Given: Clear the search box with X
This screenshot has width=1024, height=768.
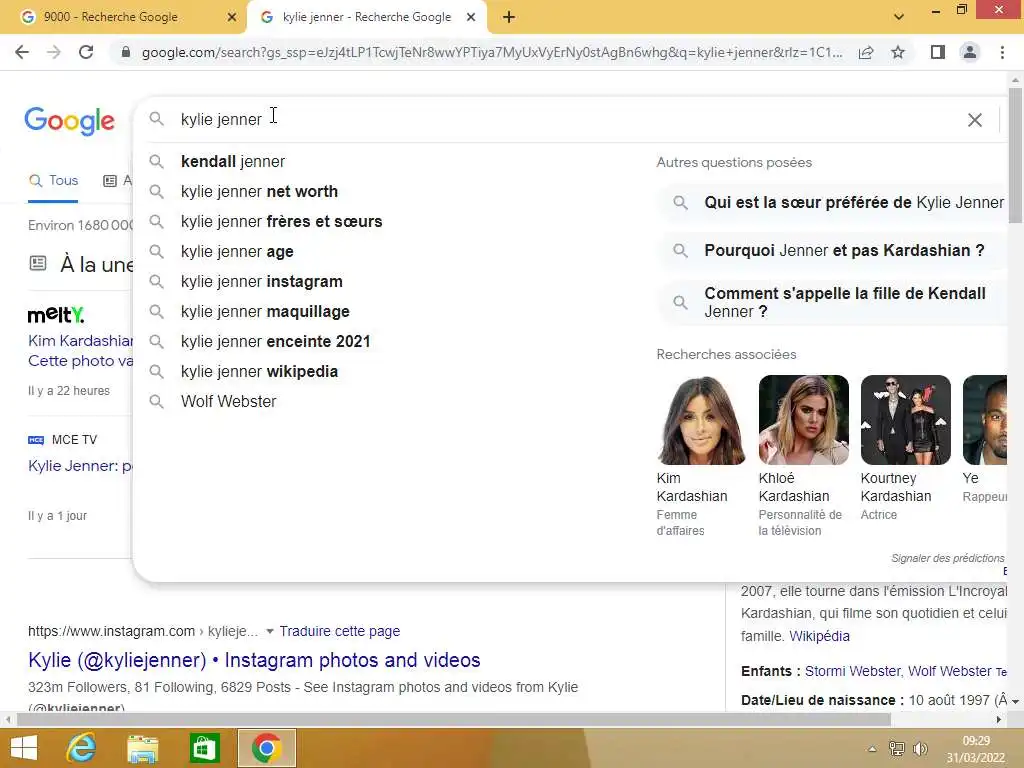Looking at the screenshot, I should (974, 120).
